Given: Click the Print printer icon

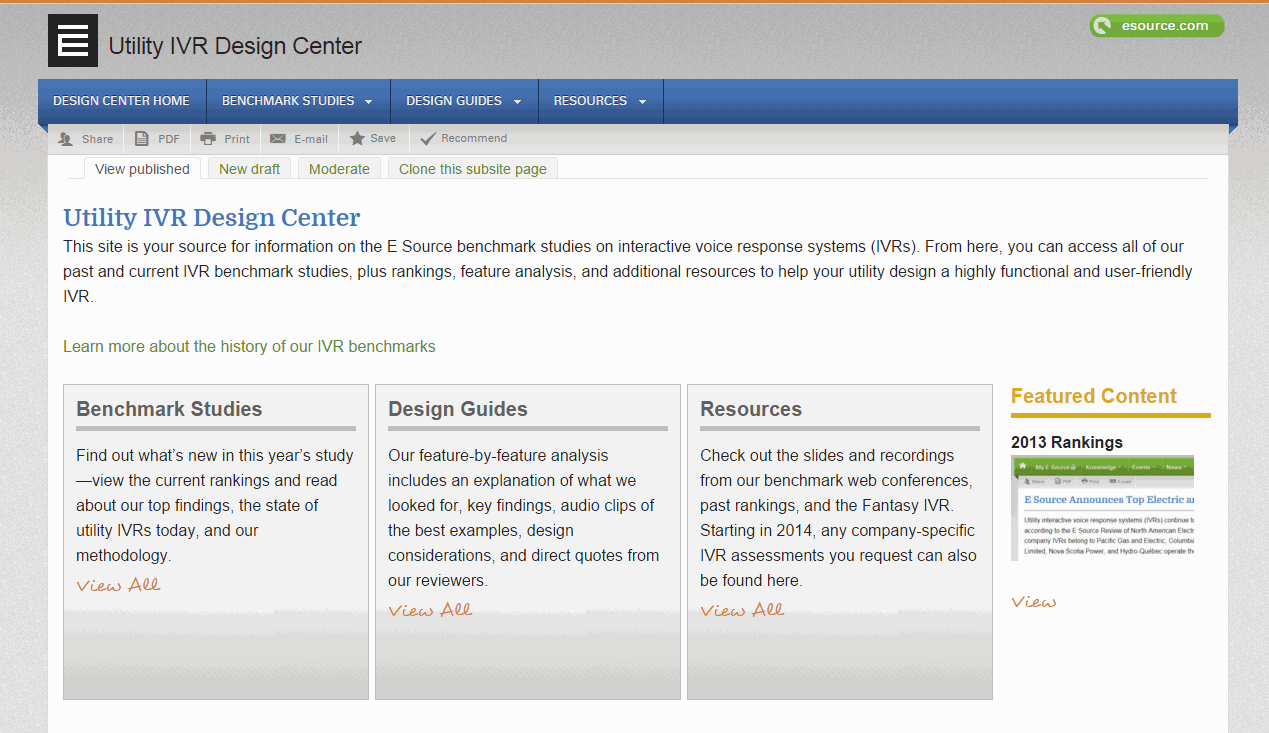Looking at the screenshot, I should 208,139.
